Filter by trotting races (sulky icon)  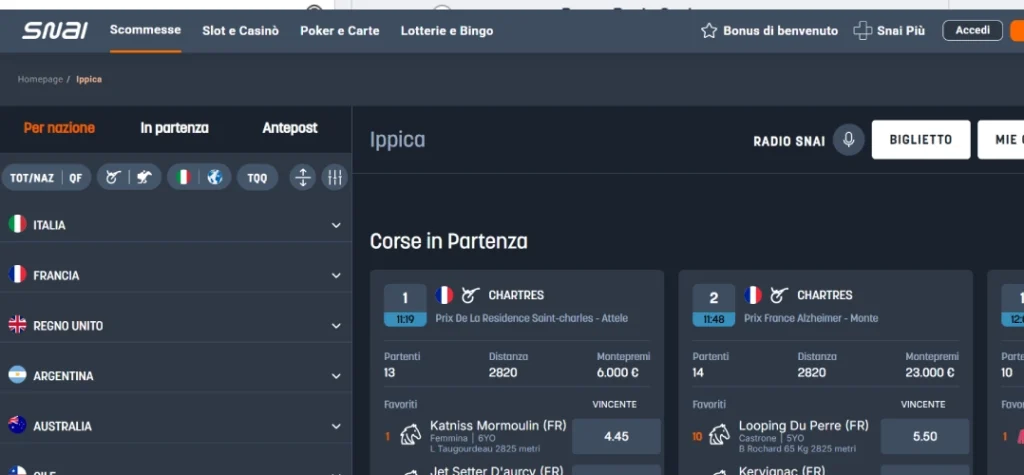[x=113, y=177]
